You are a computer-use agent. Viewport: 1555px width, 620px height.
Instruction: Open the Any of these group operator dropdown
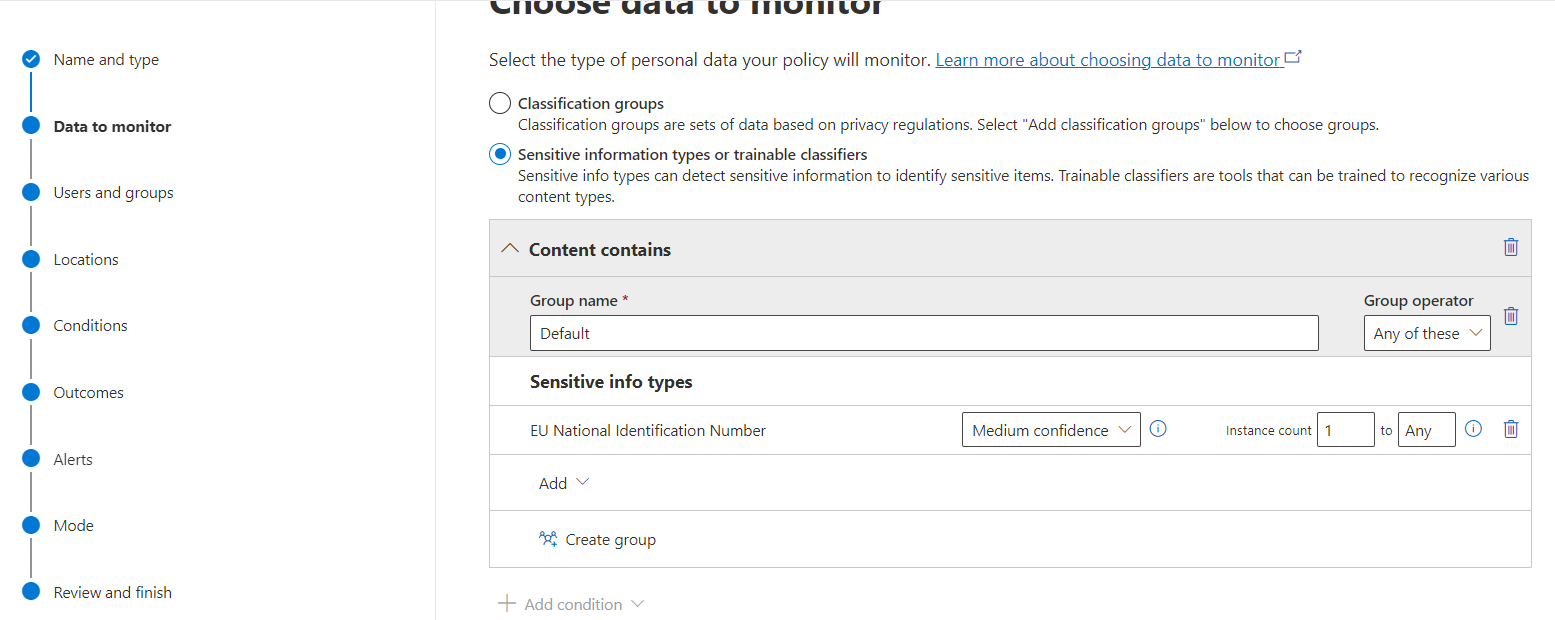pos(1426,334)
